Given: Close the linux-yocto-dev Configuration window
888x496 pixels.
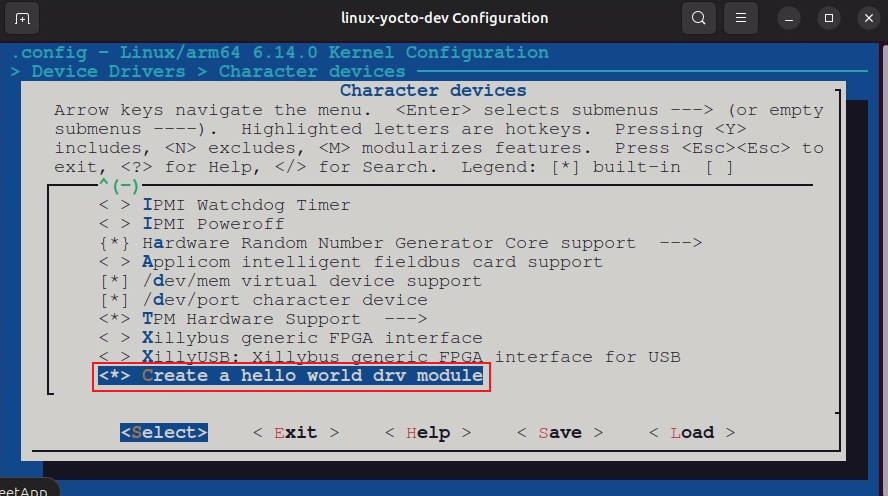Looking at the screenshot, I should click(869, 19).
